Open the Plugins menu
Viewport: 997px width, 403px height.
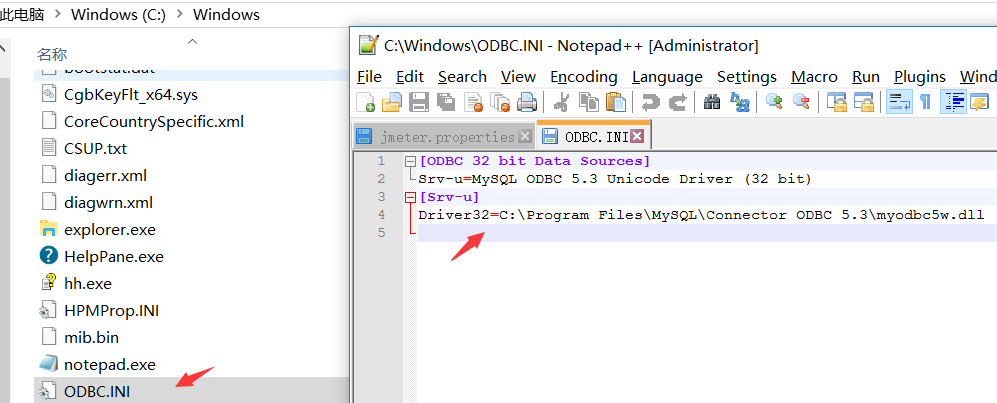click(920, 77)
